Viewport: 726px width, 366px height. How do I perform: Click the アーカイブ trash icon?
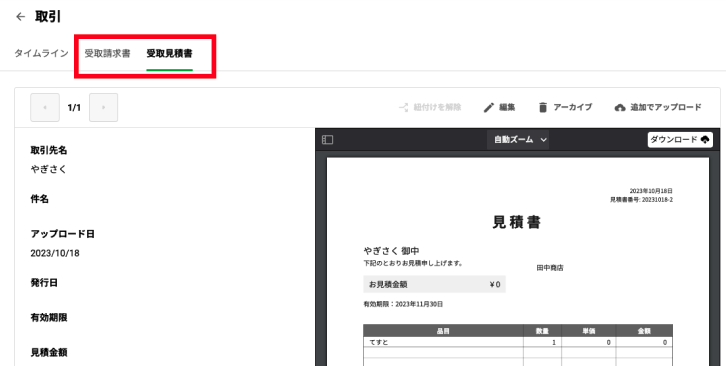coord(543,107)
